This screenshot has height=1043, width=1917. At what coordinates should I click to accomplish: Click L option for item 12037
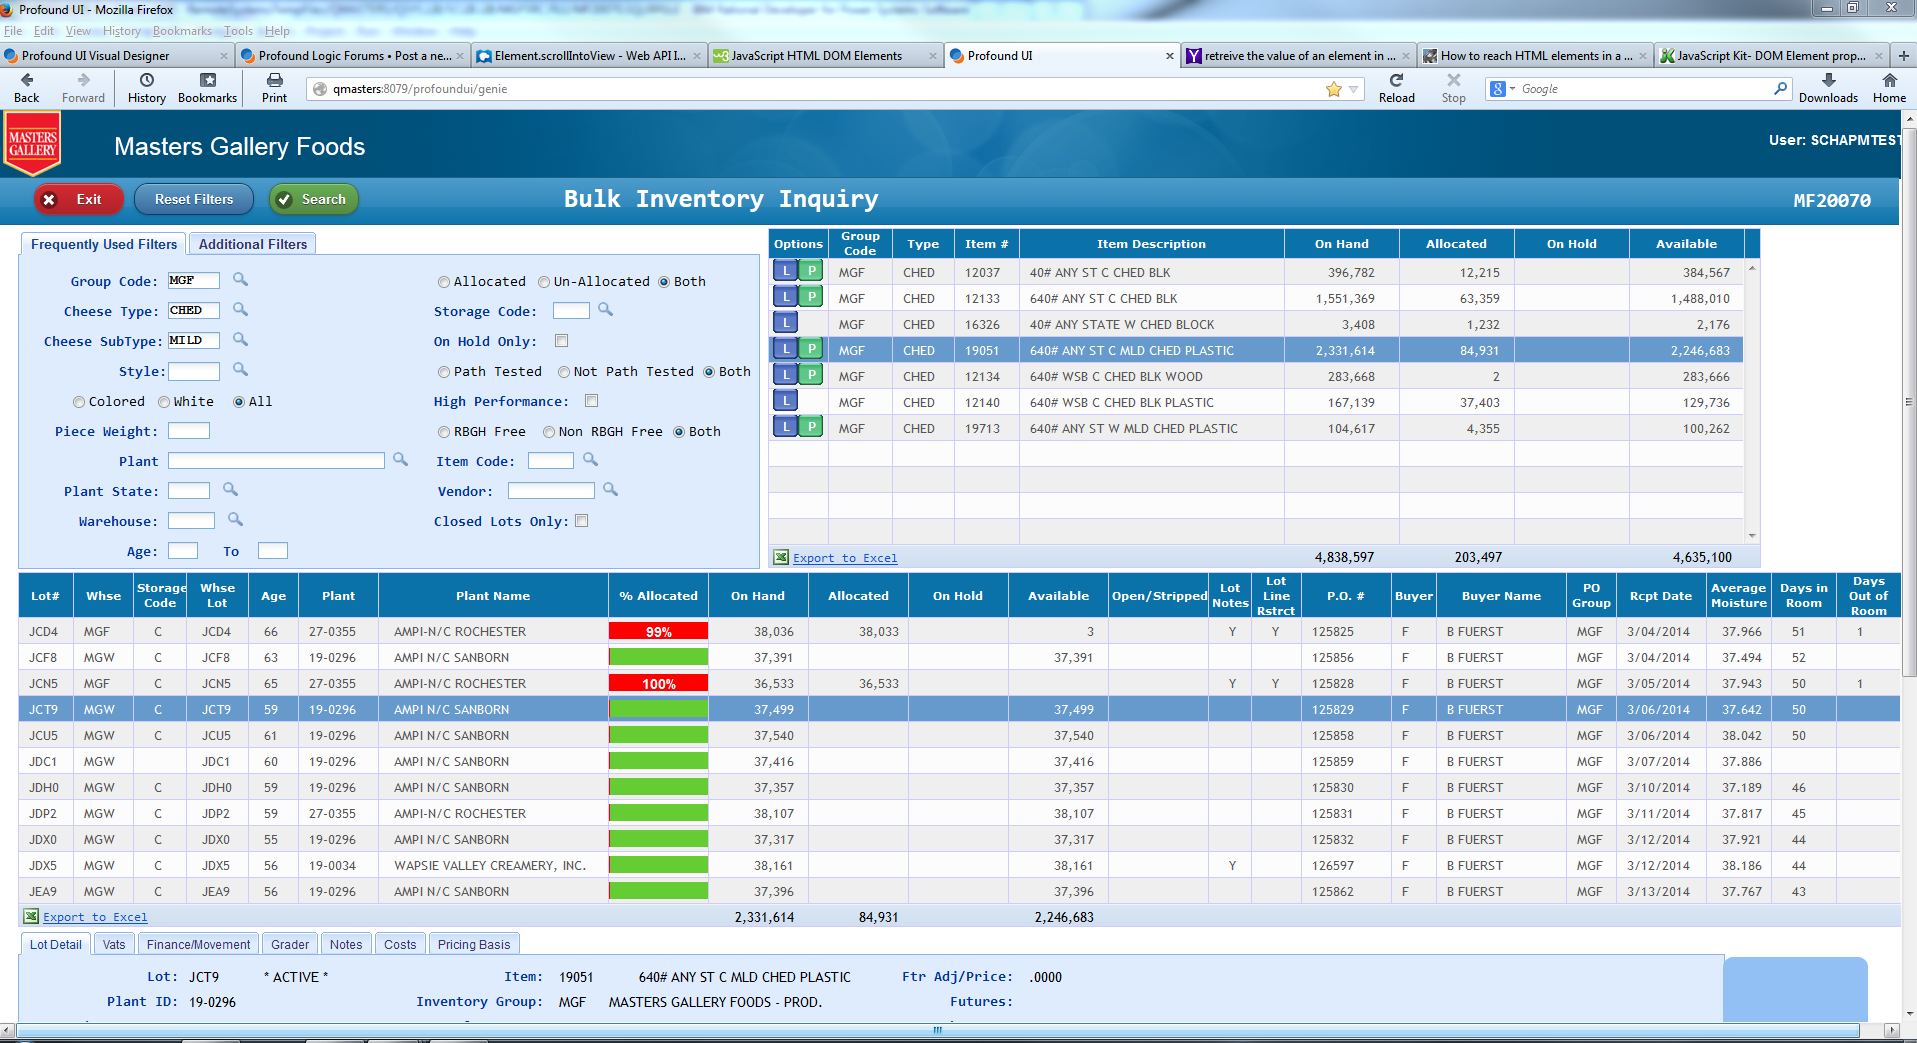pos(786,271)
